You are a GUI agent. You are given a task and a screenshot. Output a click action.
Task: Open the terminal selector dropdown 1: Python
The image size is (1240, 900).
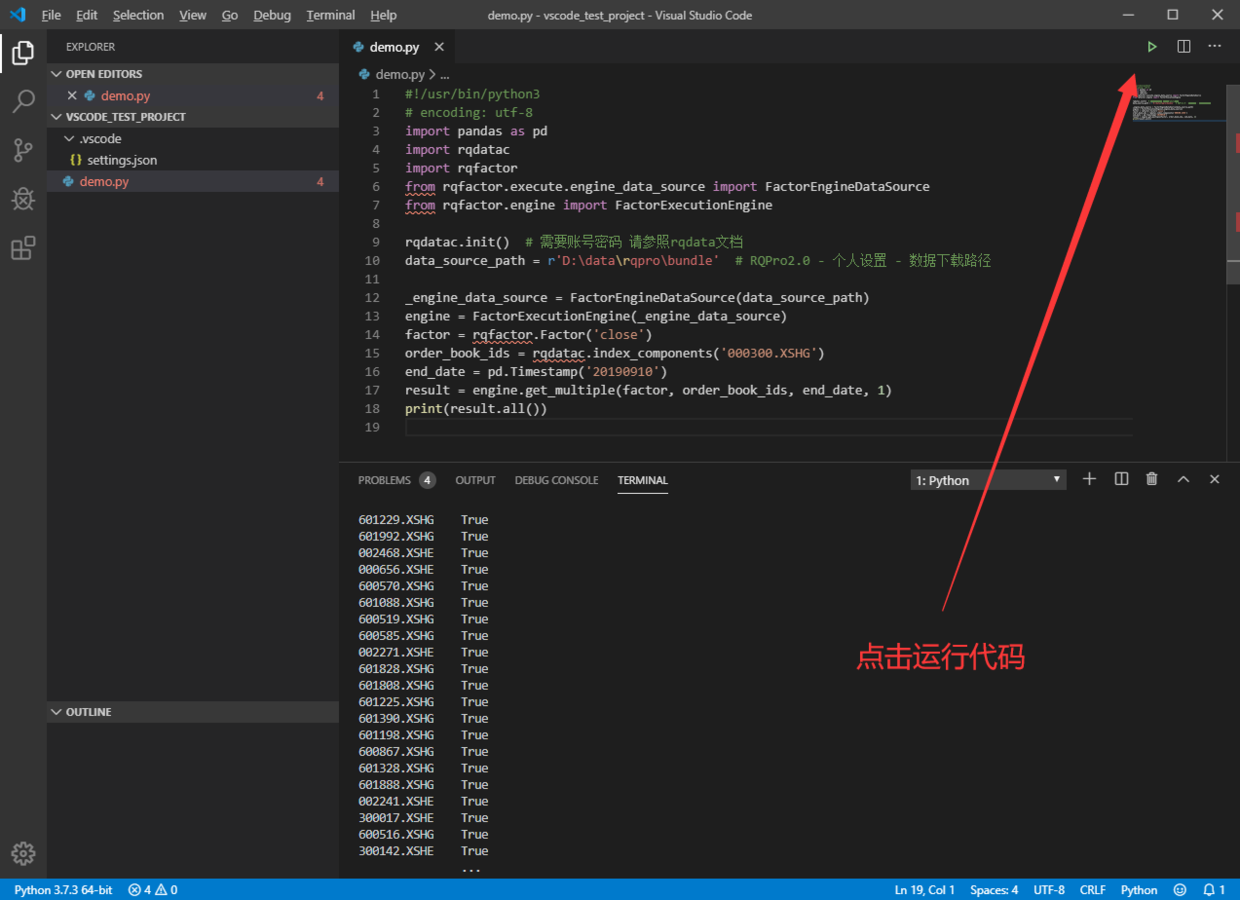coord(988,480)
